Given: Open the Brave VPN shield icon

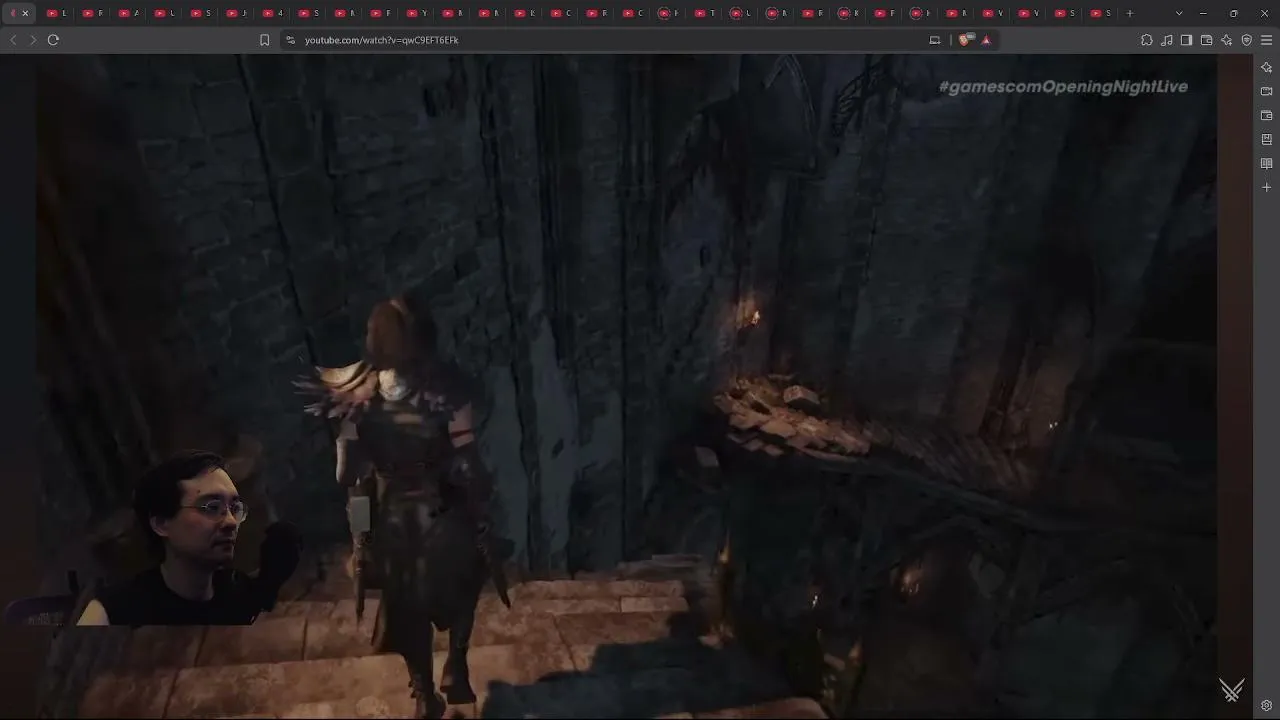Looking at the screenshot, I should click(x=1247, y=40).
